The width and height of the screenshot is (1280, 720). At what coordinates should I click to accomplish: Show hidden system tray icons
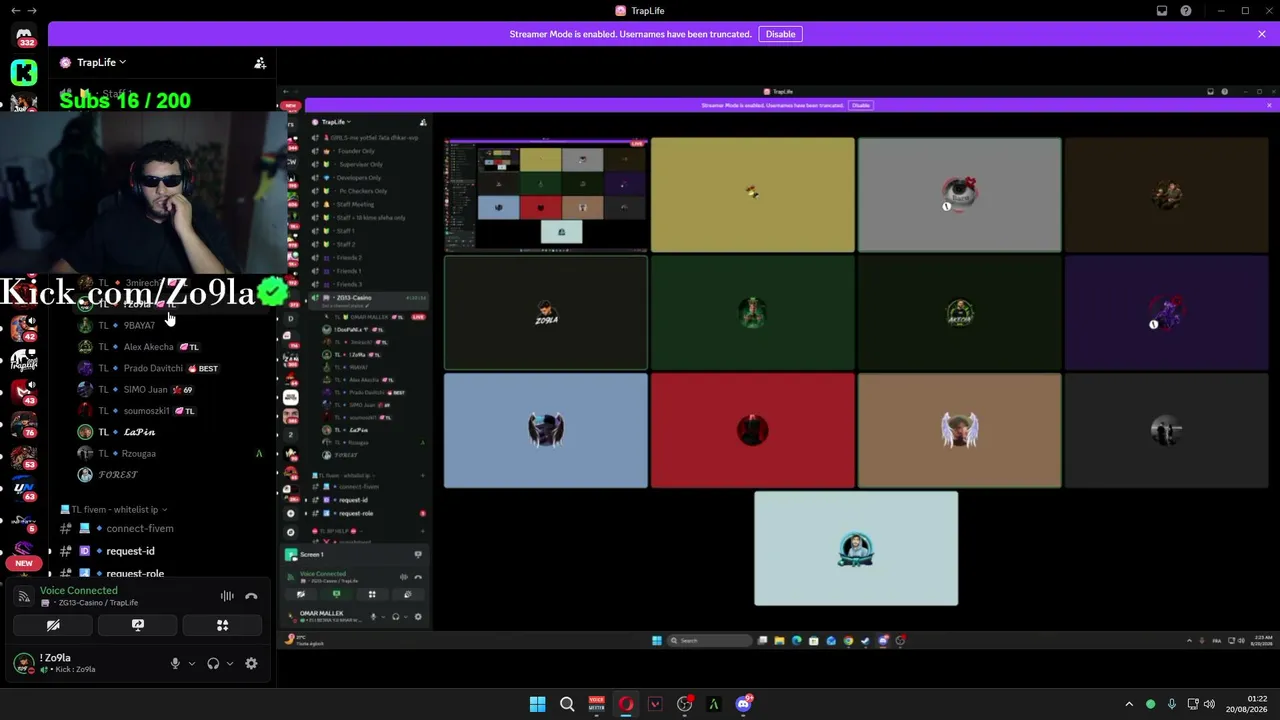1129,704
